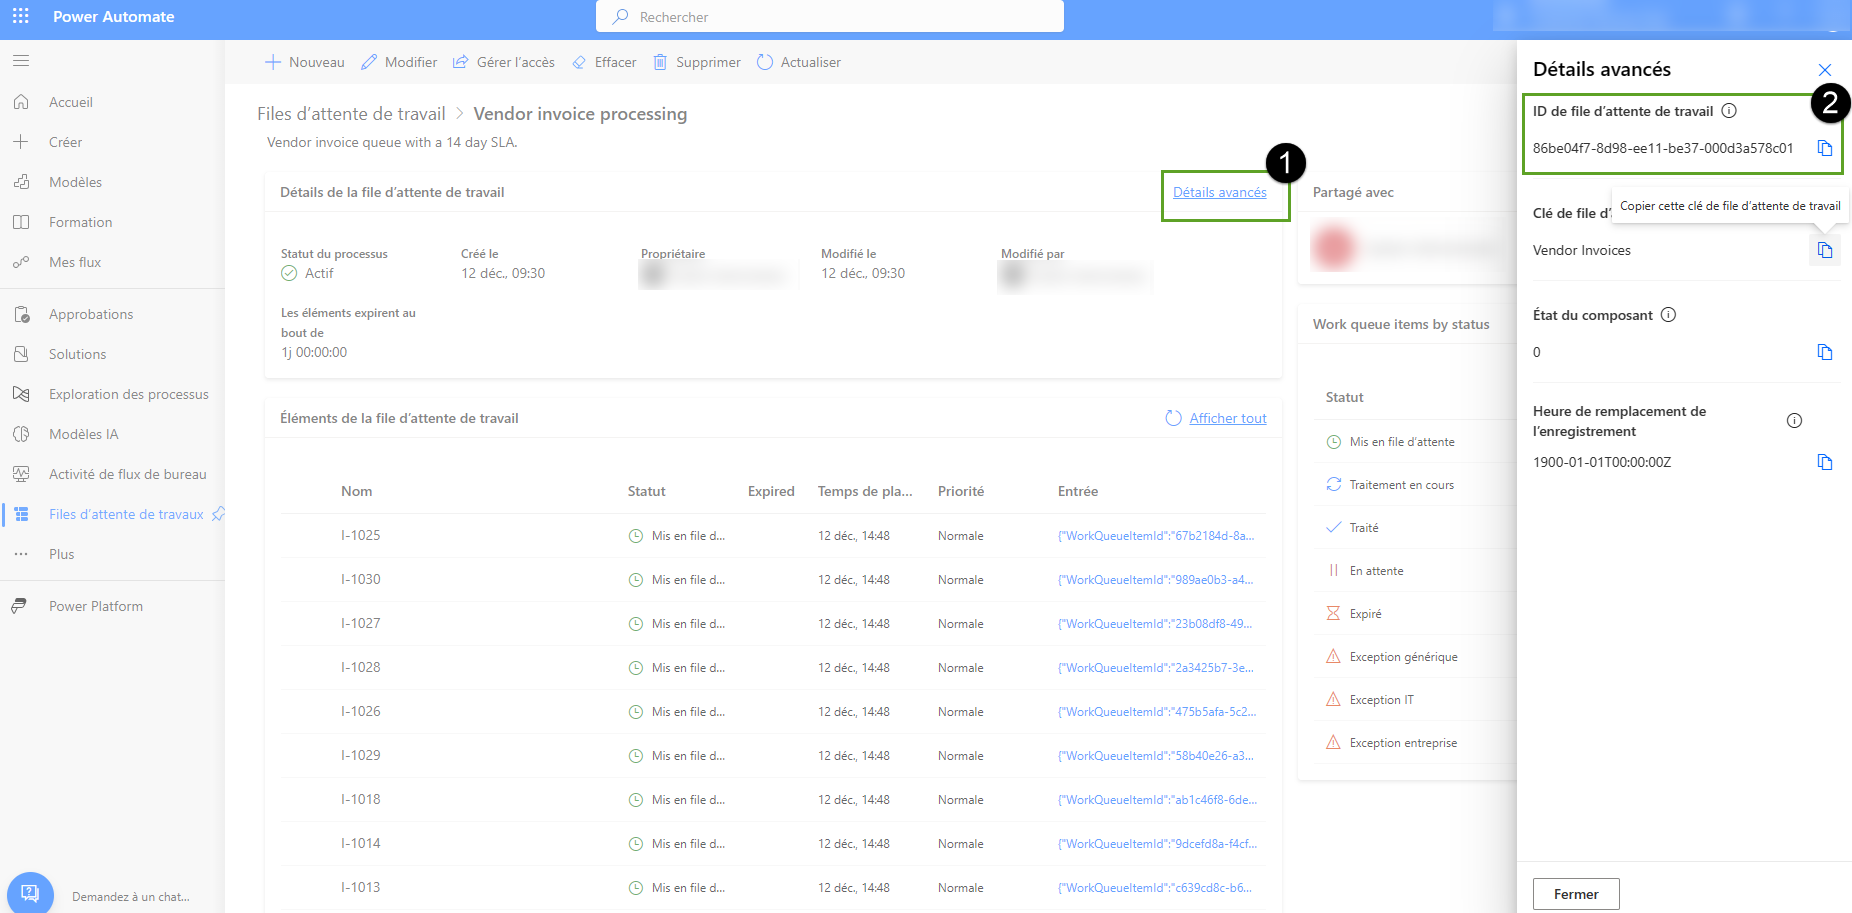Open the Entrée link for item I-1025
The height and width of the screenshot is (913, 1852).
[x=1156, y=536]
